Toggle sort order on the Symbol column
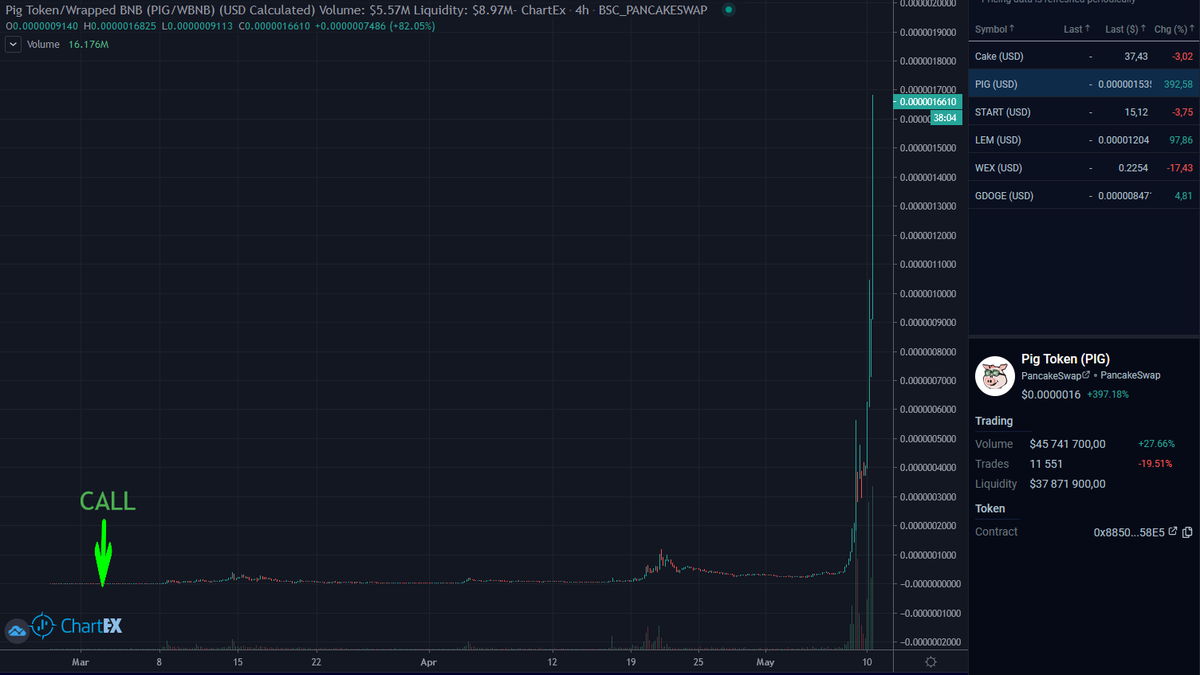 coord(991,29)
